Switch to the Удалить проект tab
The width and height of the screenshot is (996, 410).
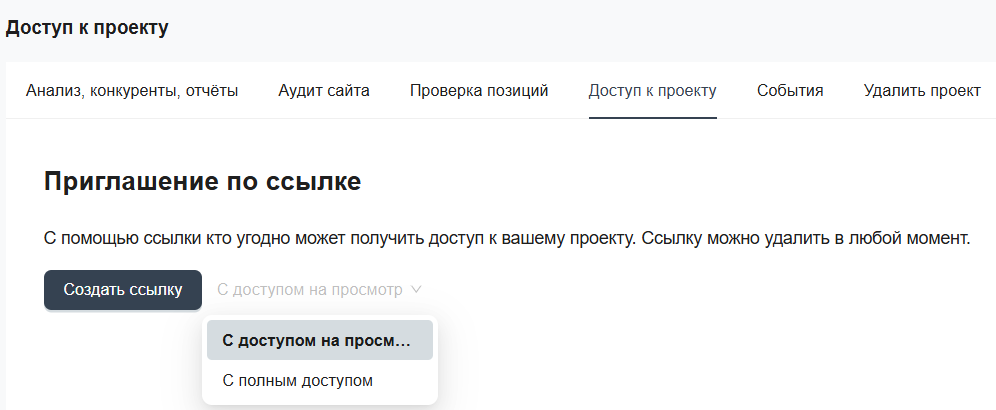[922, 91]
